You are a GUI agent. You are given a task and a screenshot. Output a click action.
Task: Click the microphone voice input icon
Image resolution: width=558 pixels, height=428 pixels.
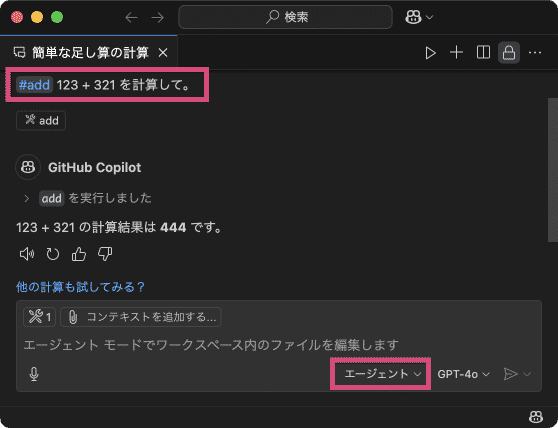pos(34,374)
